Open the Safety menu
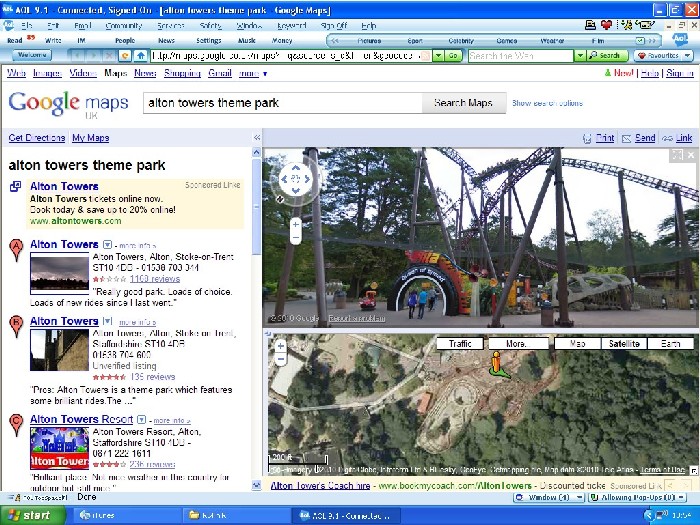Screen dimensions: 700x525 tap(211, 26)
